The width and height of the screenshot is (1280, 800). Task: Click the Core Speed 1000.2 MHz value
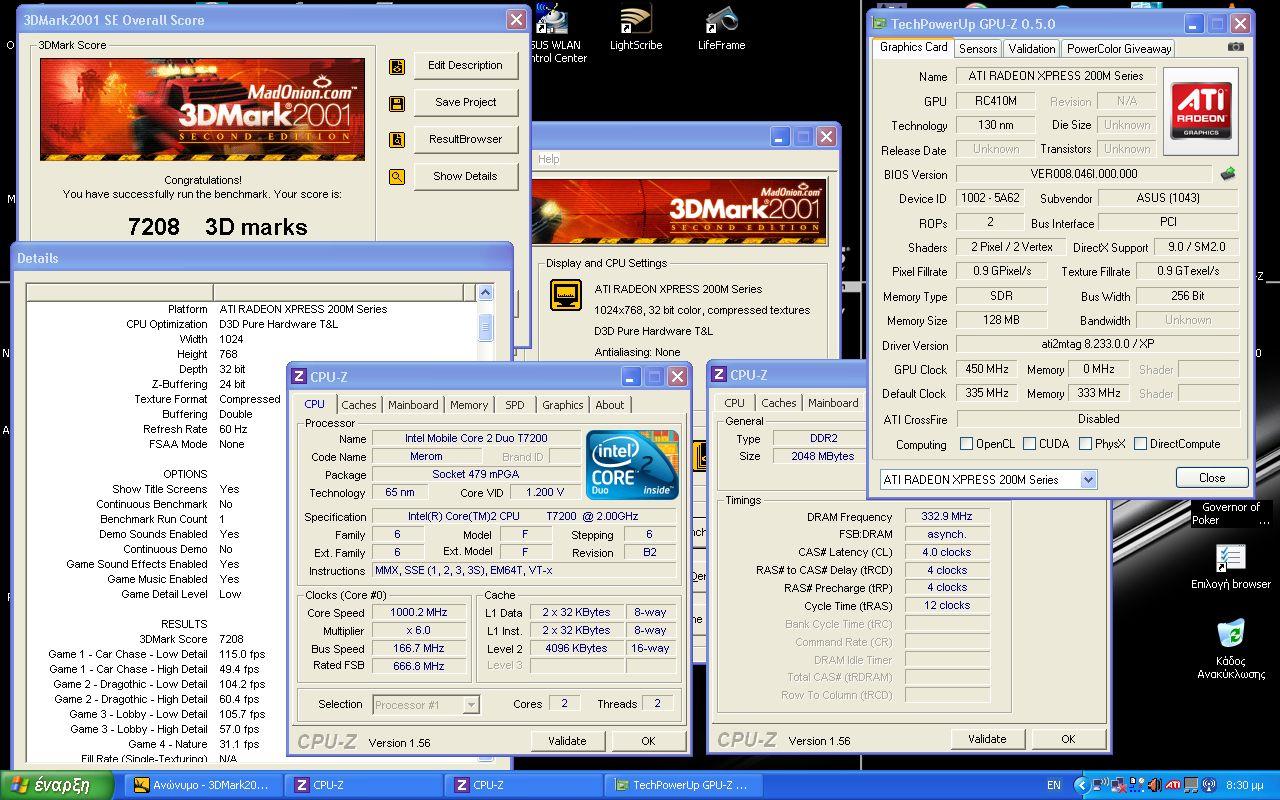[x=418, y=613]
